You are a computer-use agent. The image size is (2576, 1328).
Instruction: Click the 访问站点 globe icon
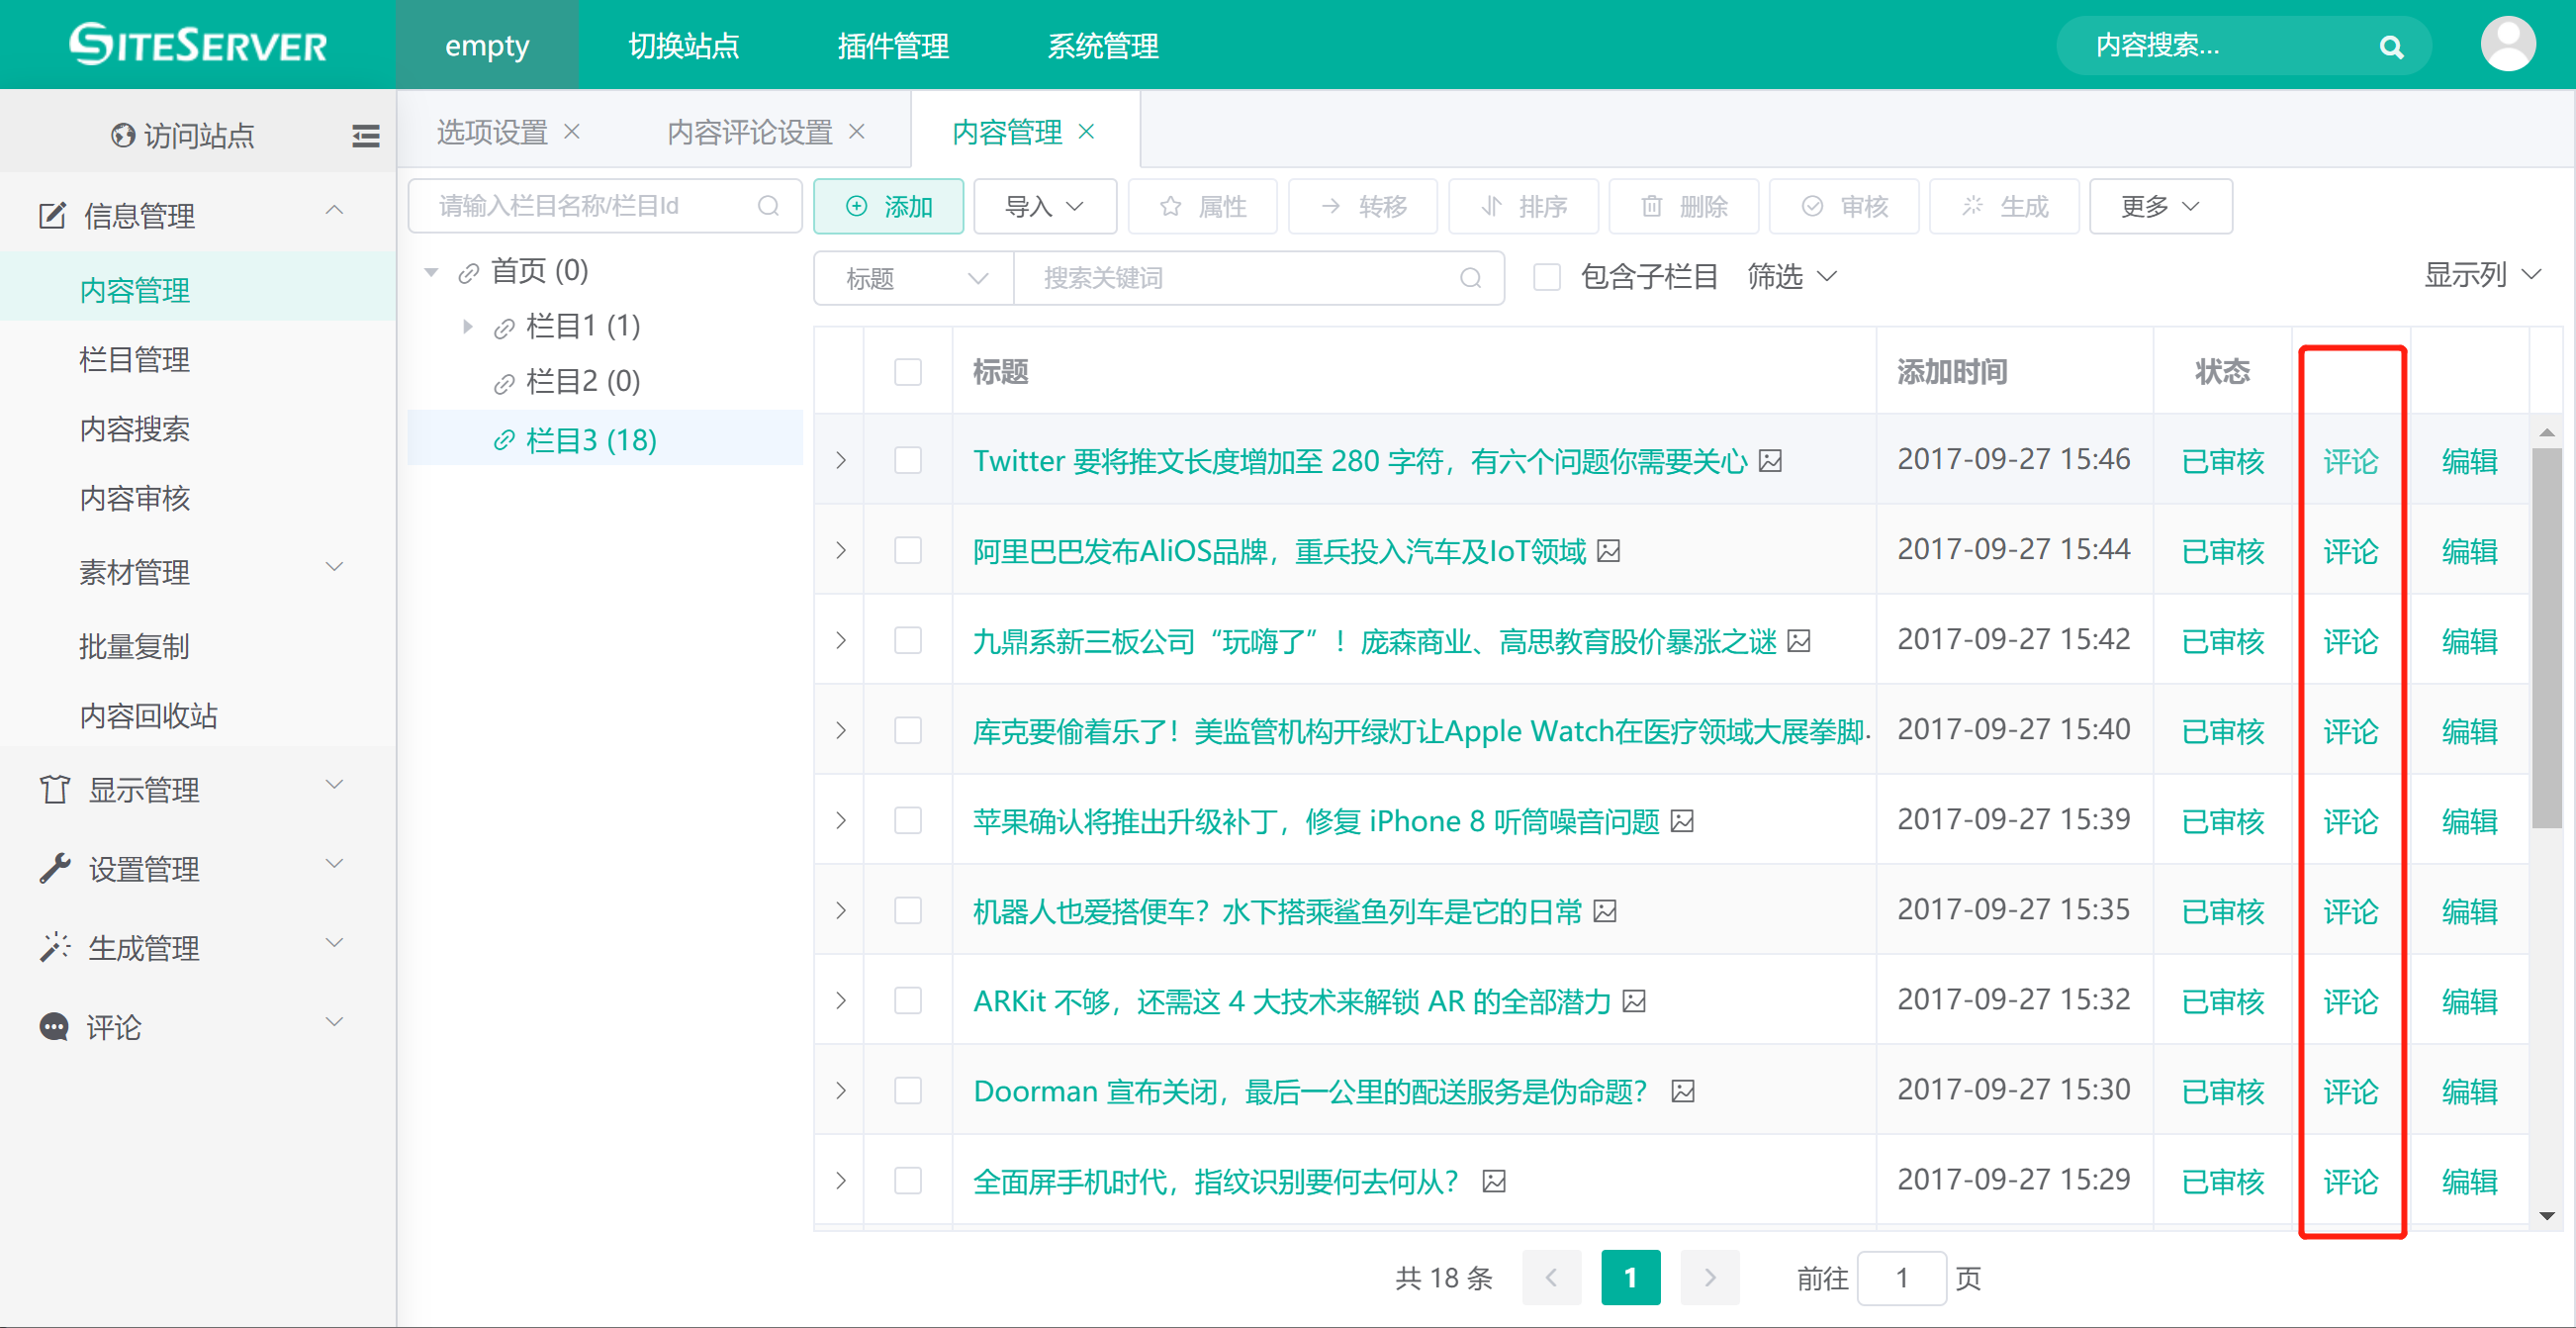pos(123,136)
